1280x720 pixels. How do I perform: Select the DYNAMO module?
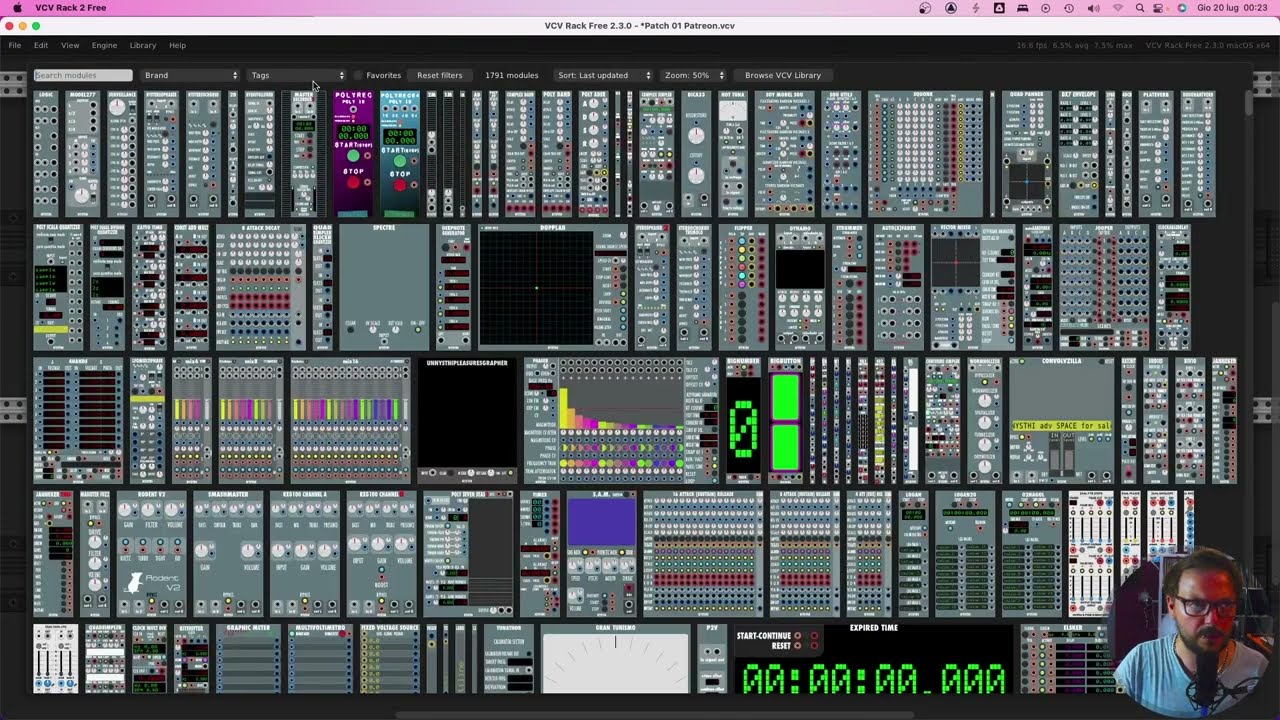[800, 287]
